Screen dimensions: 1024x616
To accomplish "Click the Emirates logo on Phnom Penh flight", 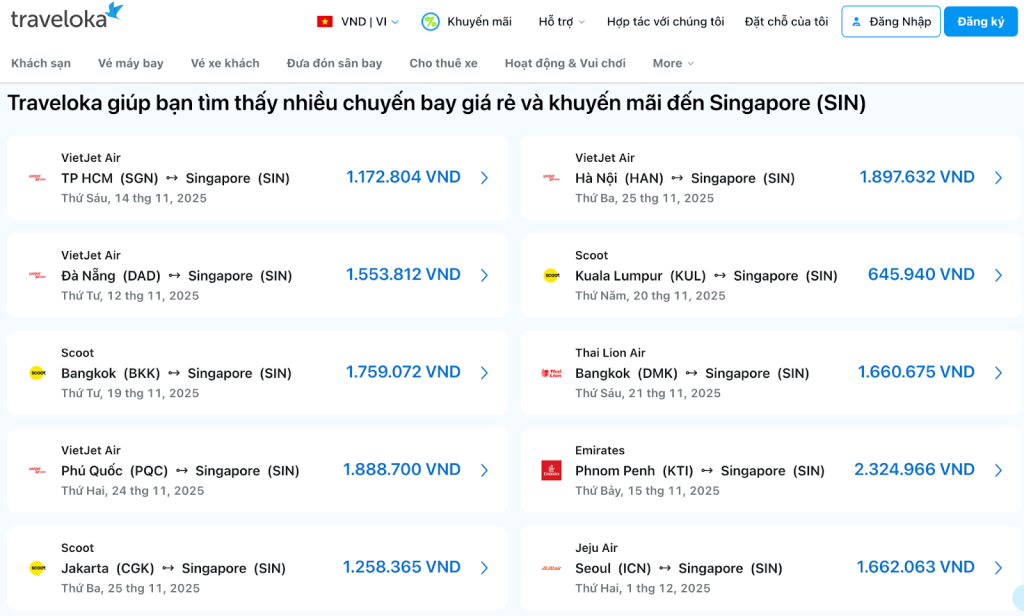I will (551, 470).
